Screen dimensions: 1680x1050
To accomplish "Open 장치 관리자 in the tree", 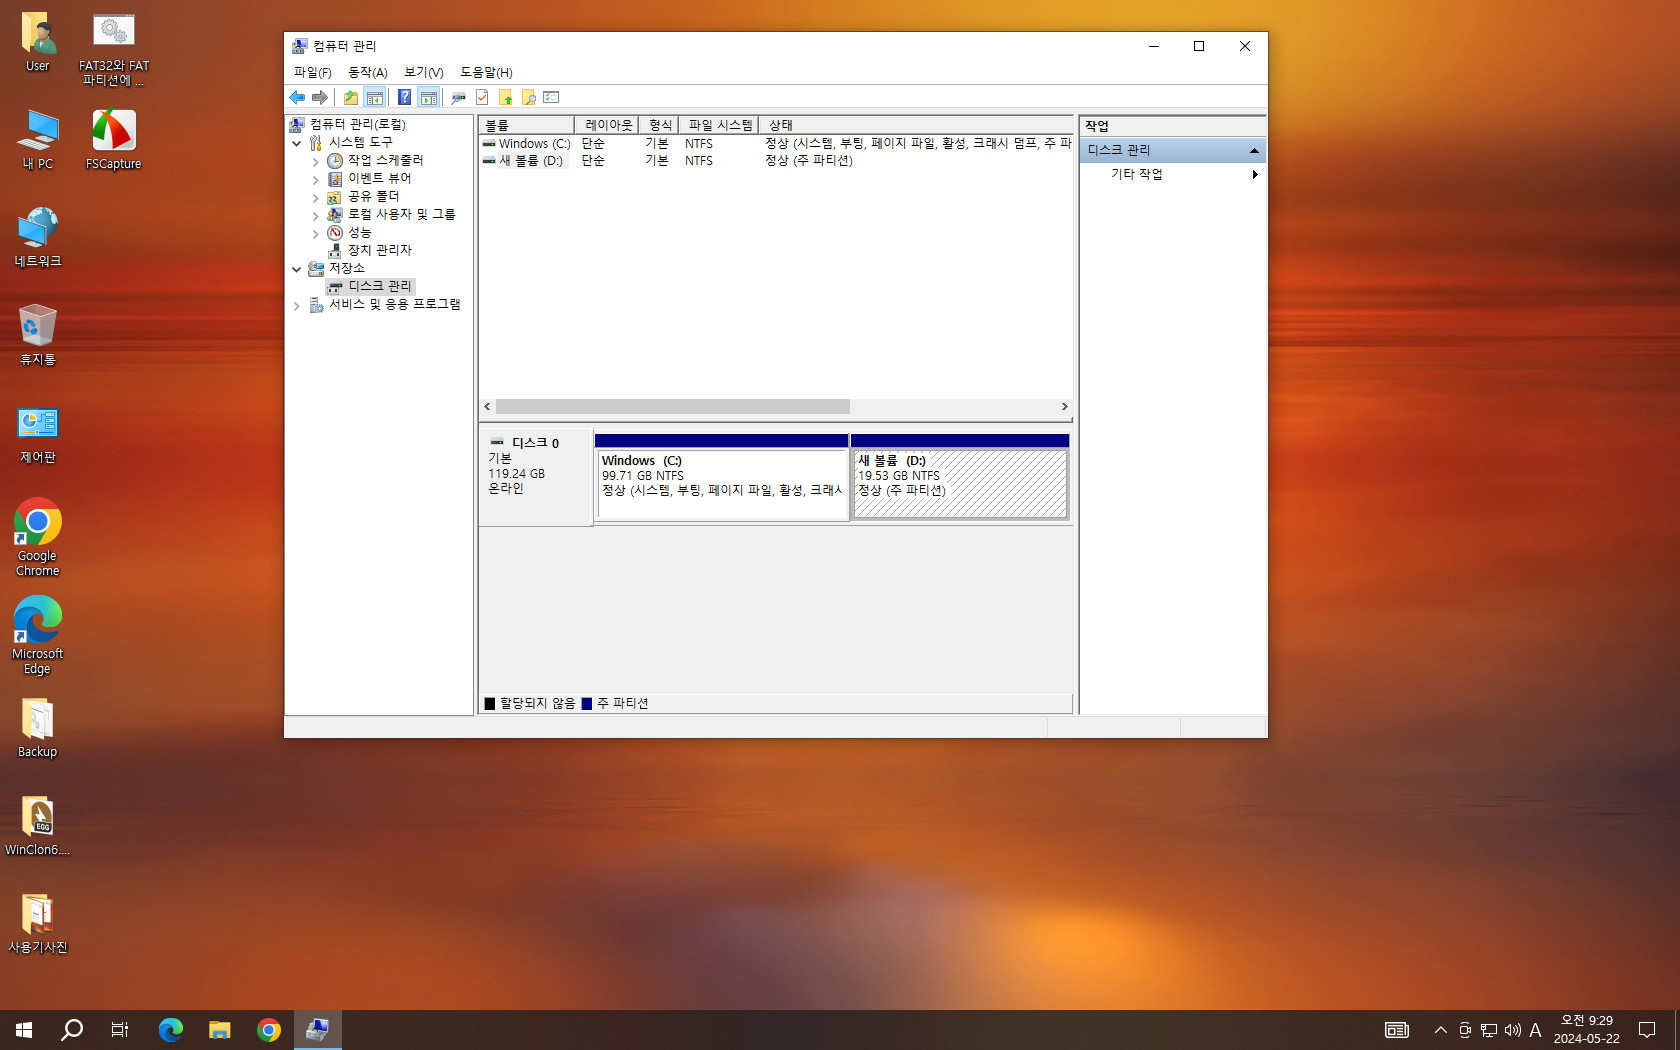I will 379,250.
